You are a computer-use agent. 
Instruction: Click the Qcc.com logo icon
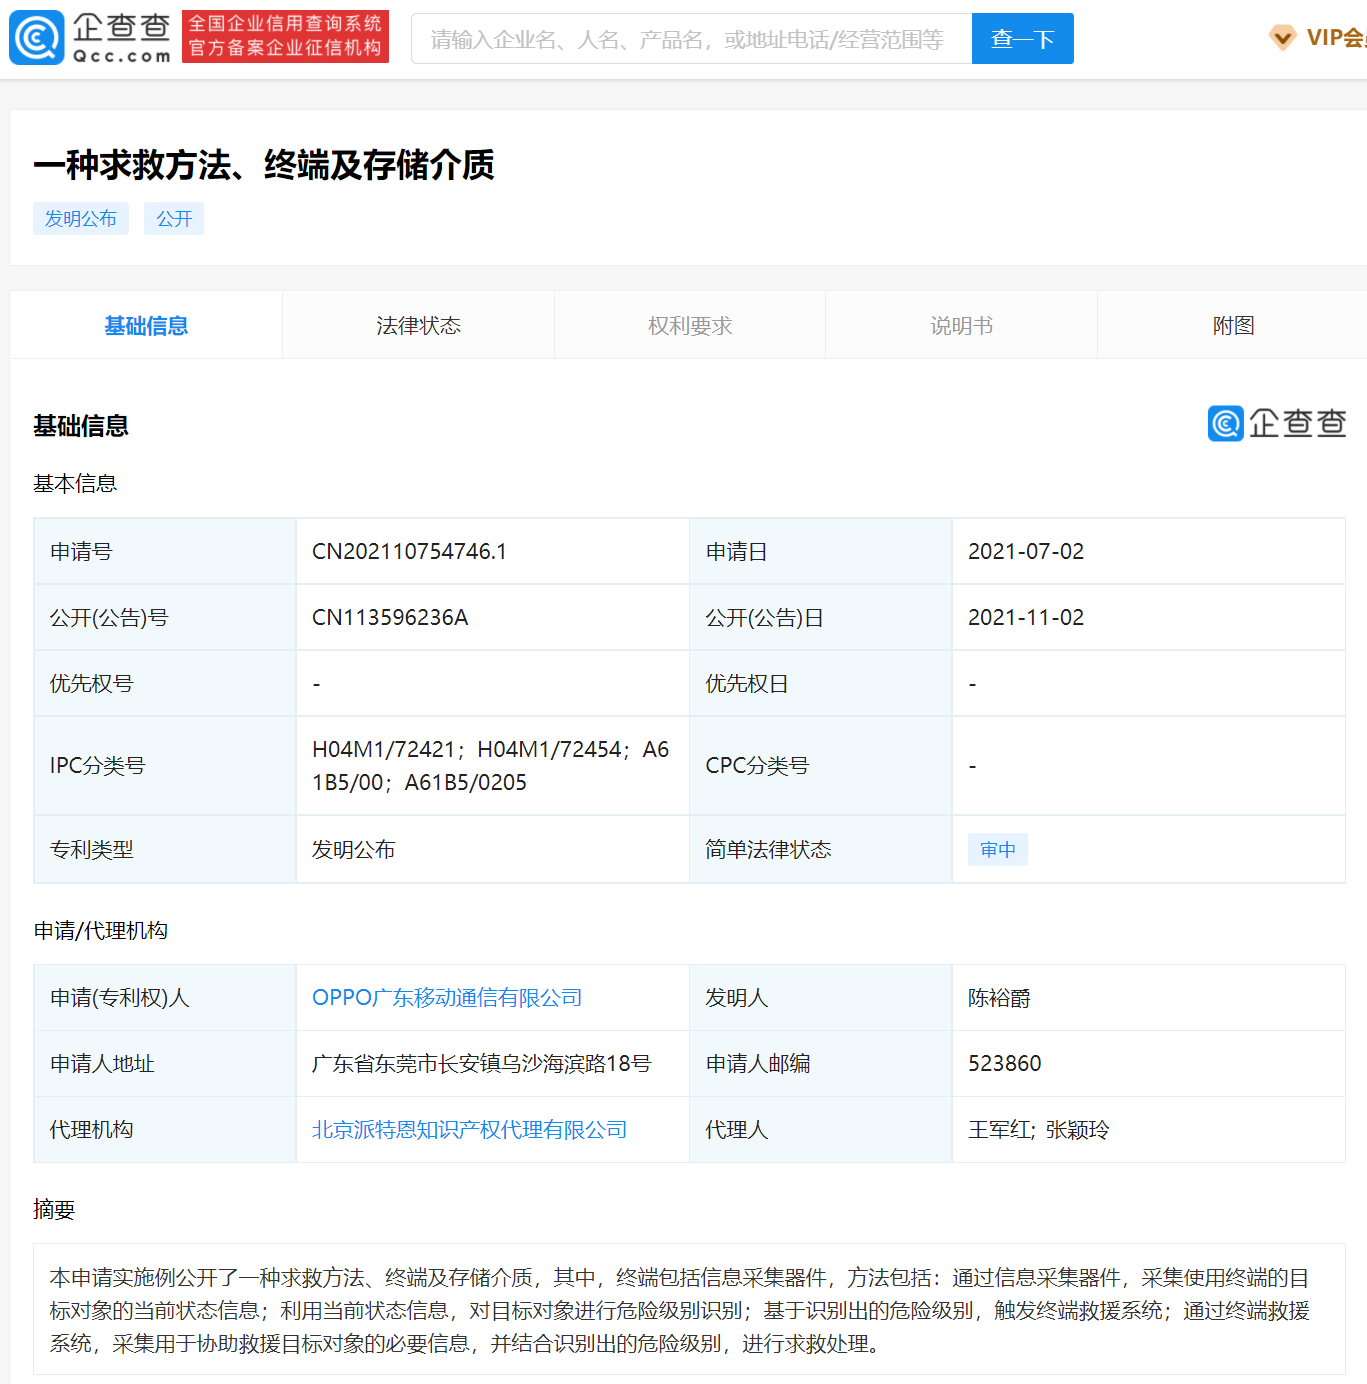(x=38, y=38)
